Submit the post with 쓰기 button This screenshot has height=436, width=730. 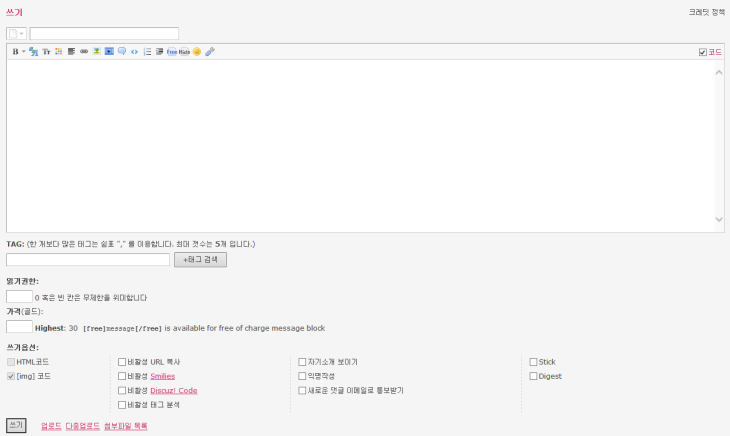tap(16, 425)
